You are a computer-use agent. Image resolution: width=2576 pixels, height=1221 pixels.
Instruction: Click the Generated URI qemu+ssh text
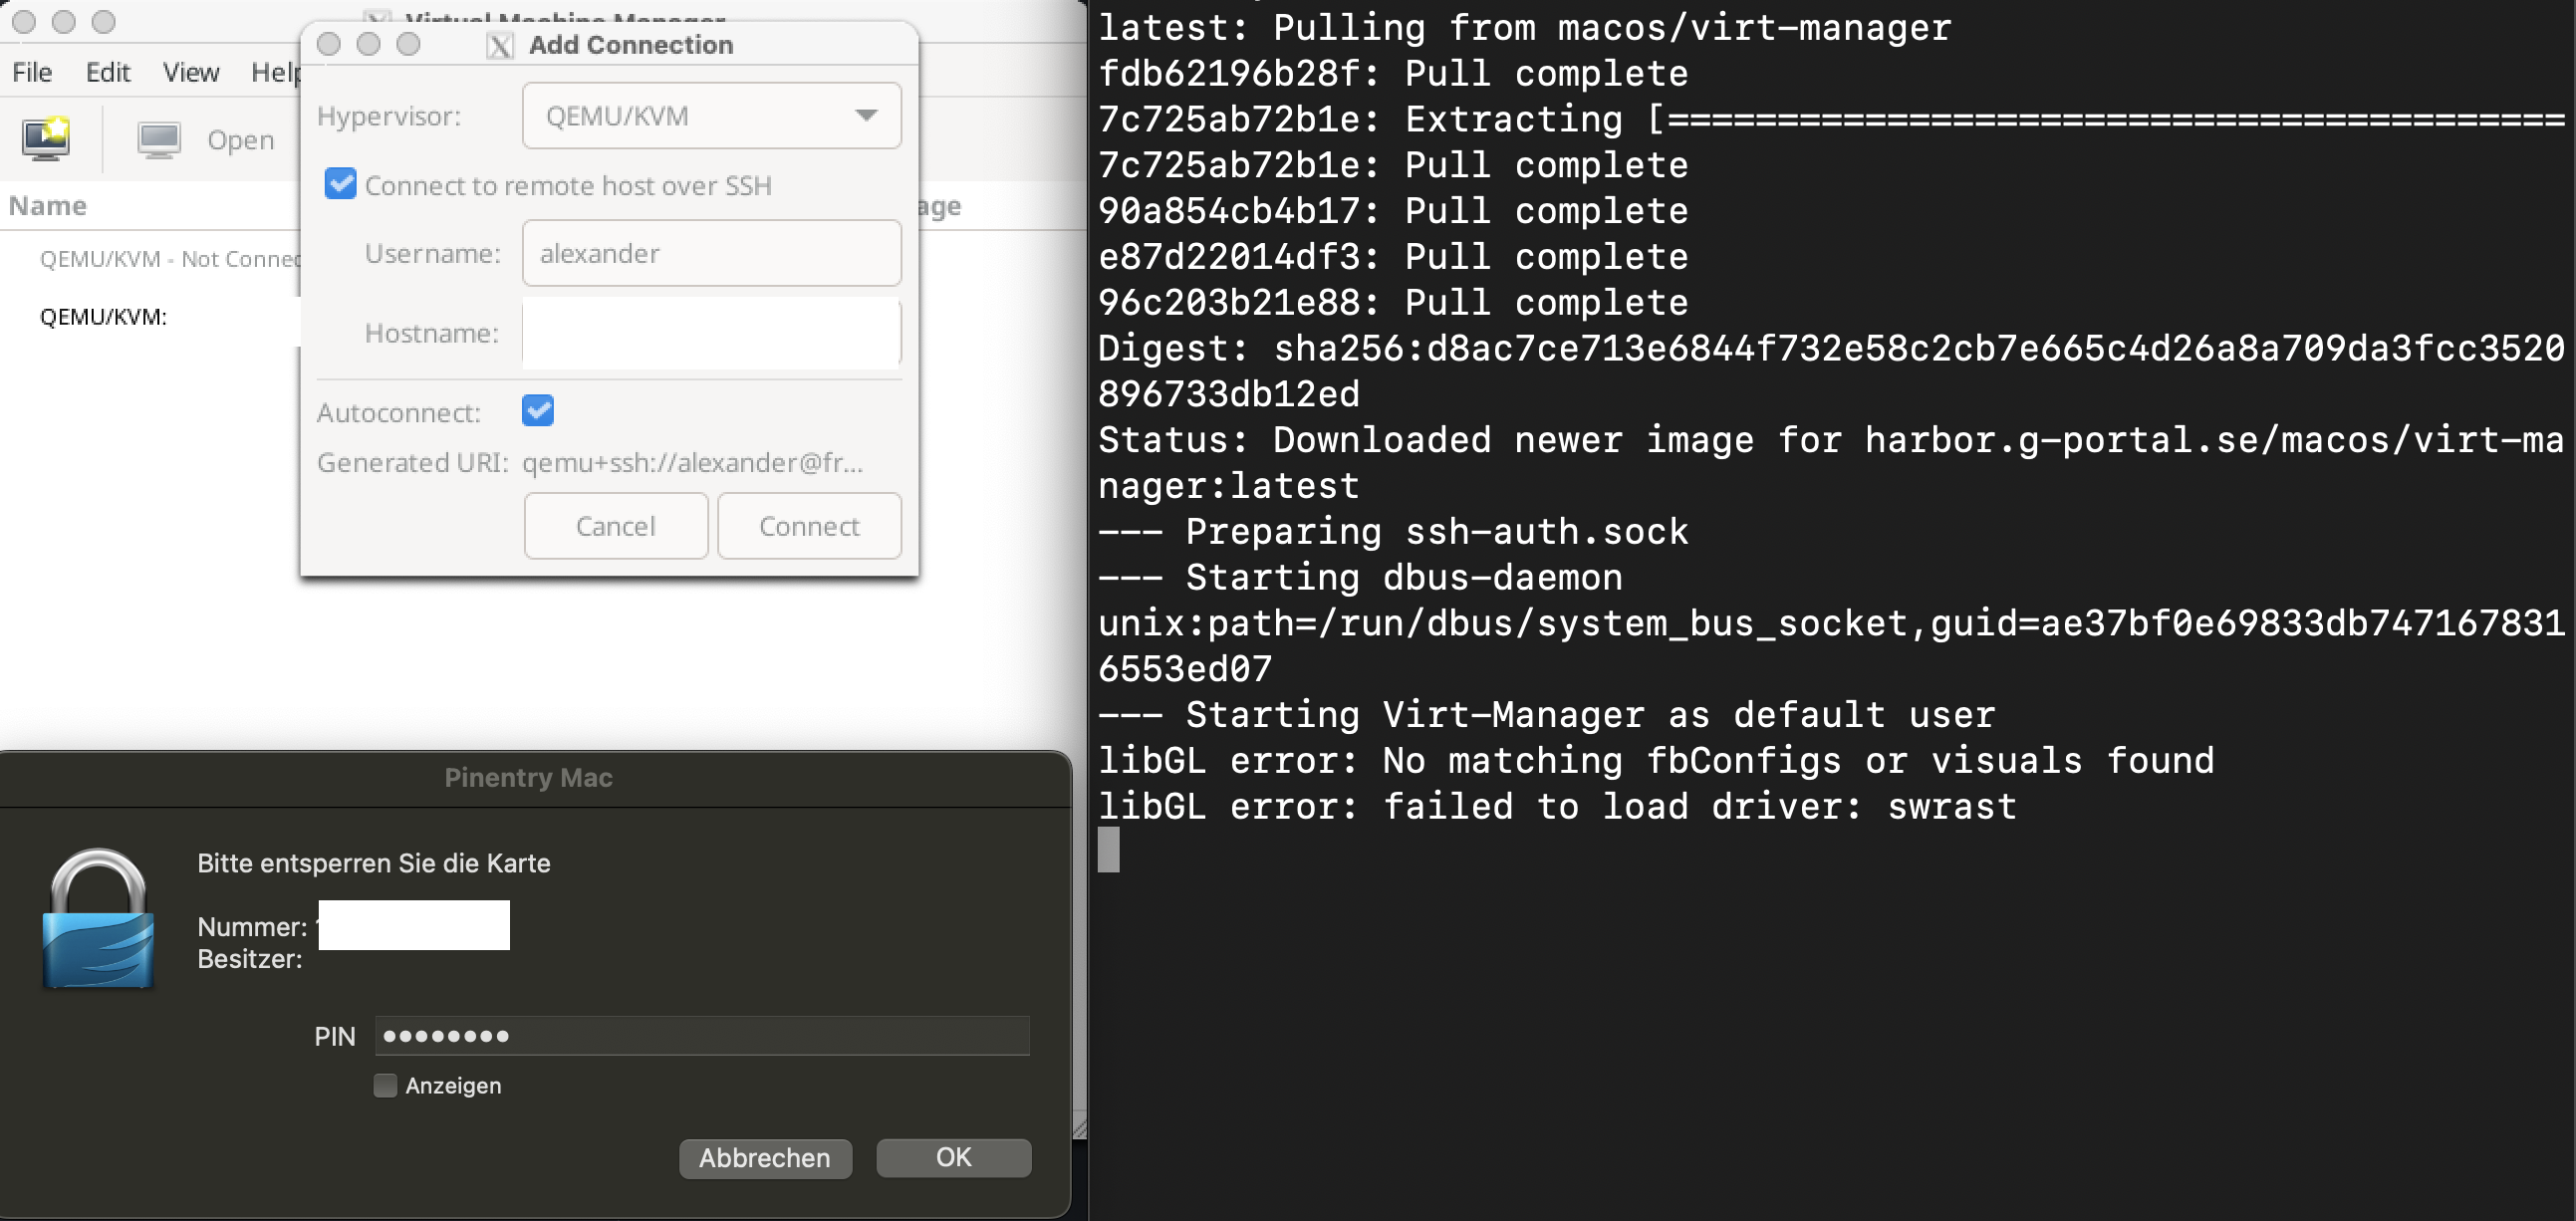693,463
